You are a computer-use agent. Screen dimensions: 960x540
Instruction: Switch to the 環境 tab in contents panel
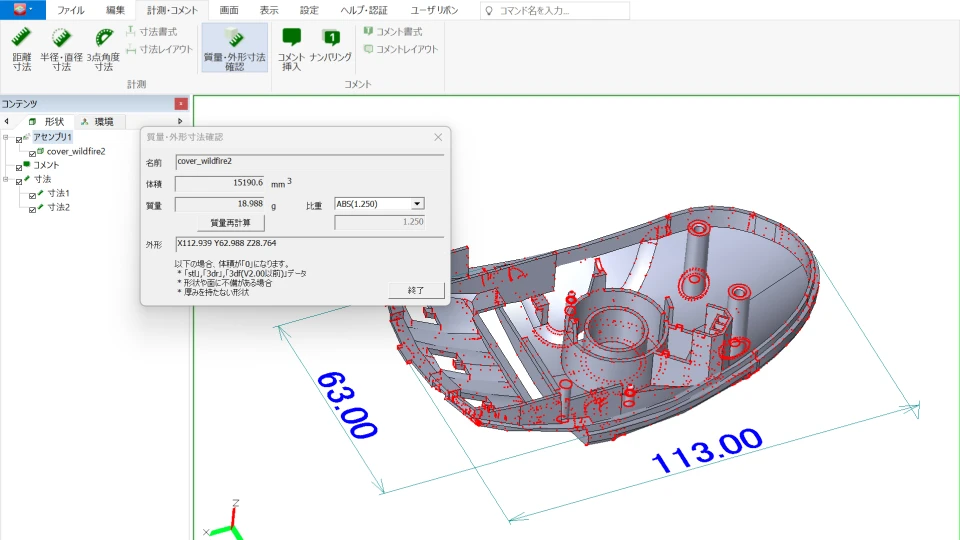coord(98,121)
